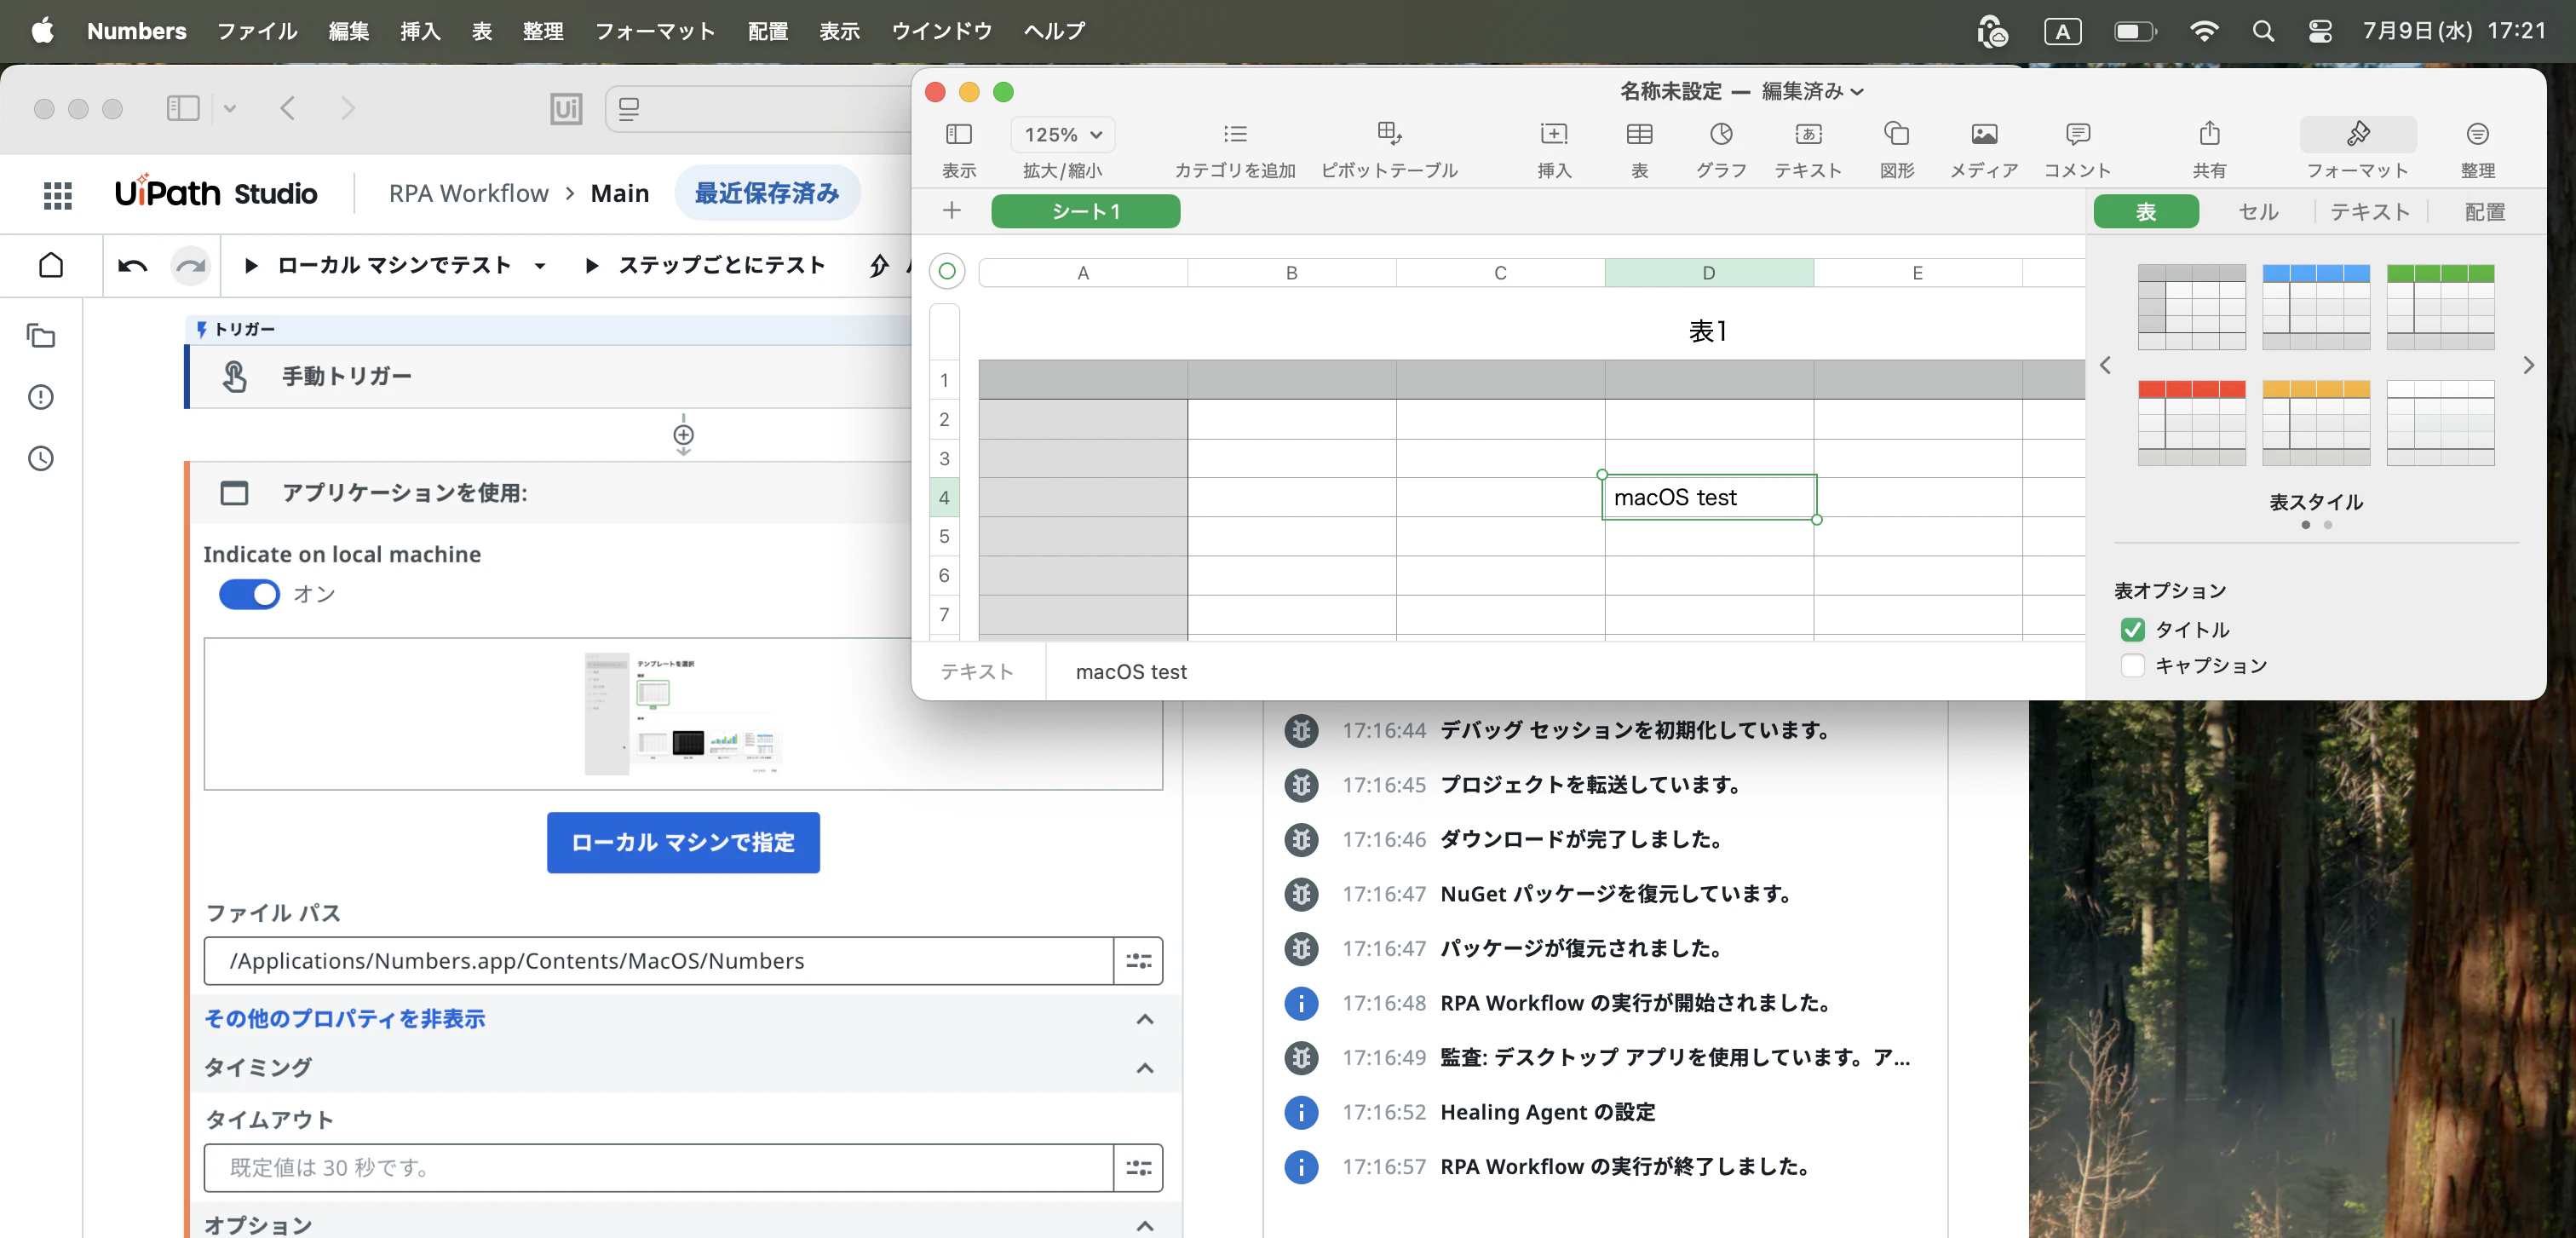2576x1238 pixels.
Task: Open the history clock icon in UiPath sidebar
Action: (x=41, y=458)
